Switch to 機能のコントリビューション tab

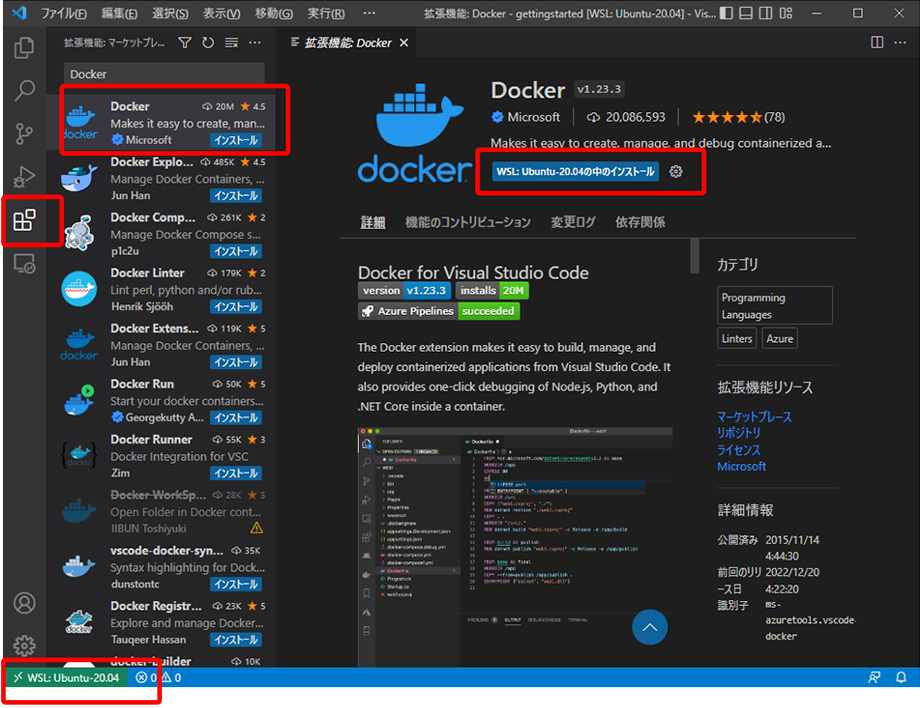click(x=468, y=222)
